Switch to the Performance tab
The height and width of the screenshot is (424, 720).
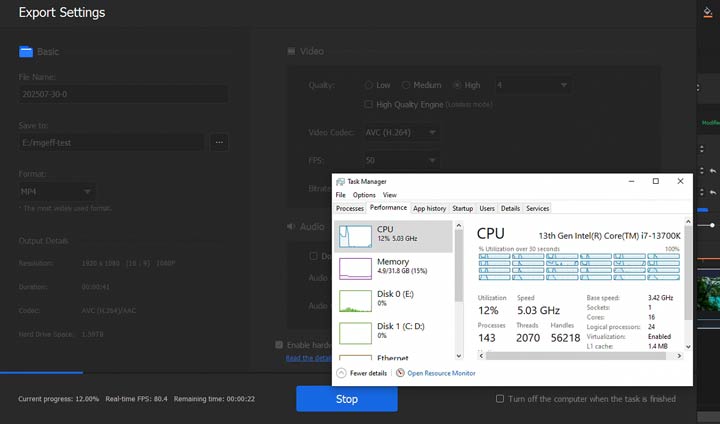click(x=388, y=208)
